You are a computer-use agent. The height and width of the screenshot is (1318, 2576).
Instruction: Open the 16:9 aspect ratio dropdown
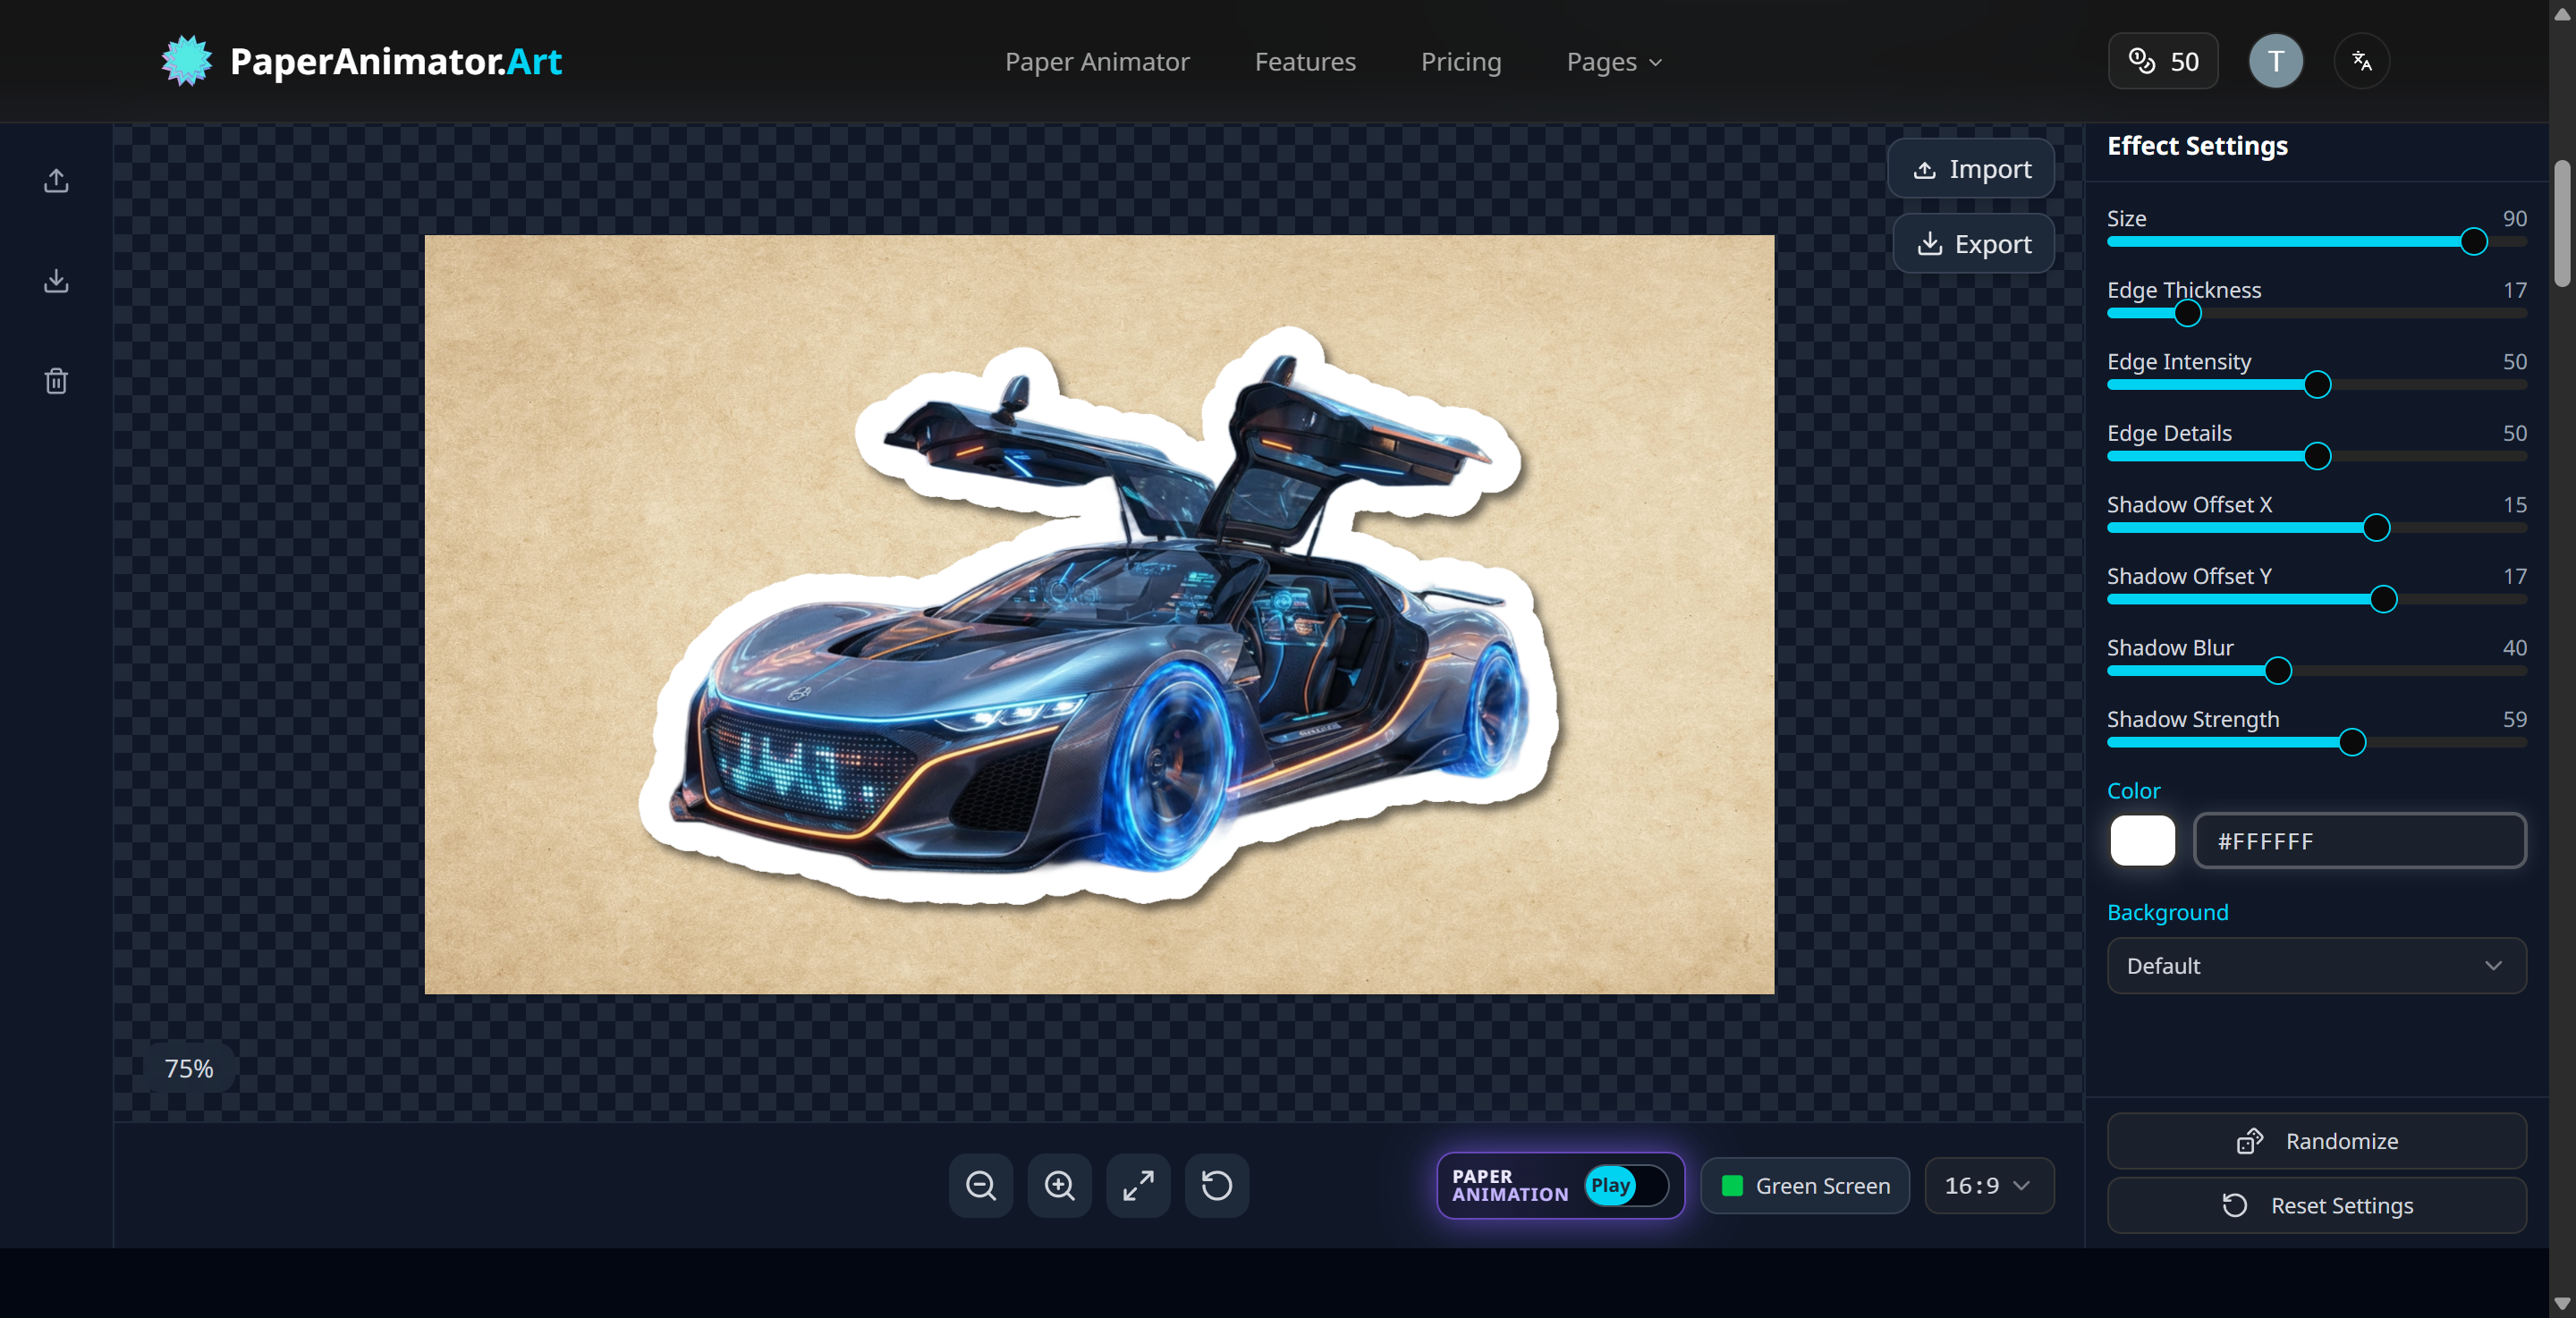pos(1988,1186)
